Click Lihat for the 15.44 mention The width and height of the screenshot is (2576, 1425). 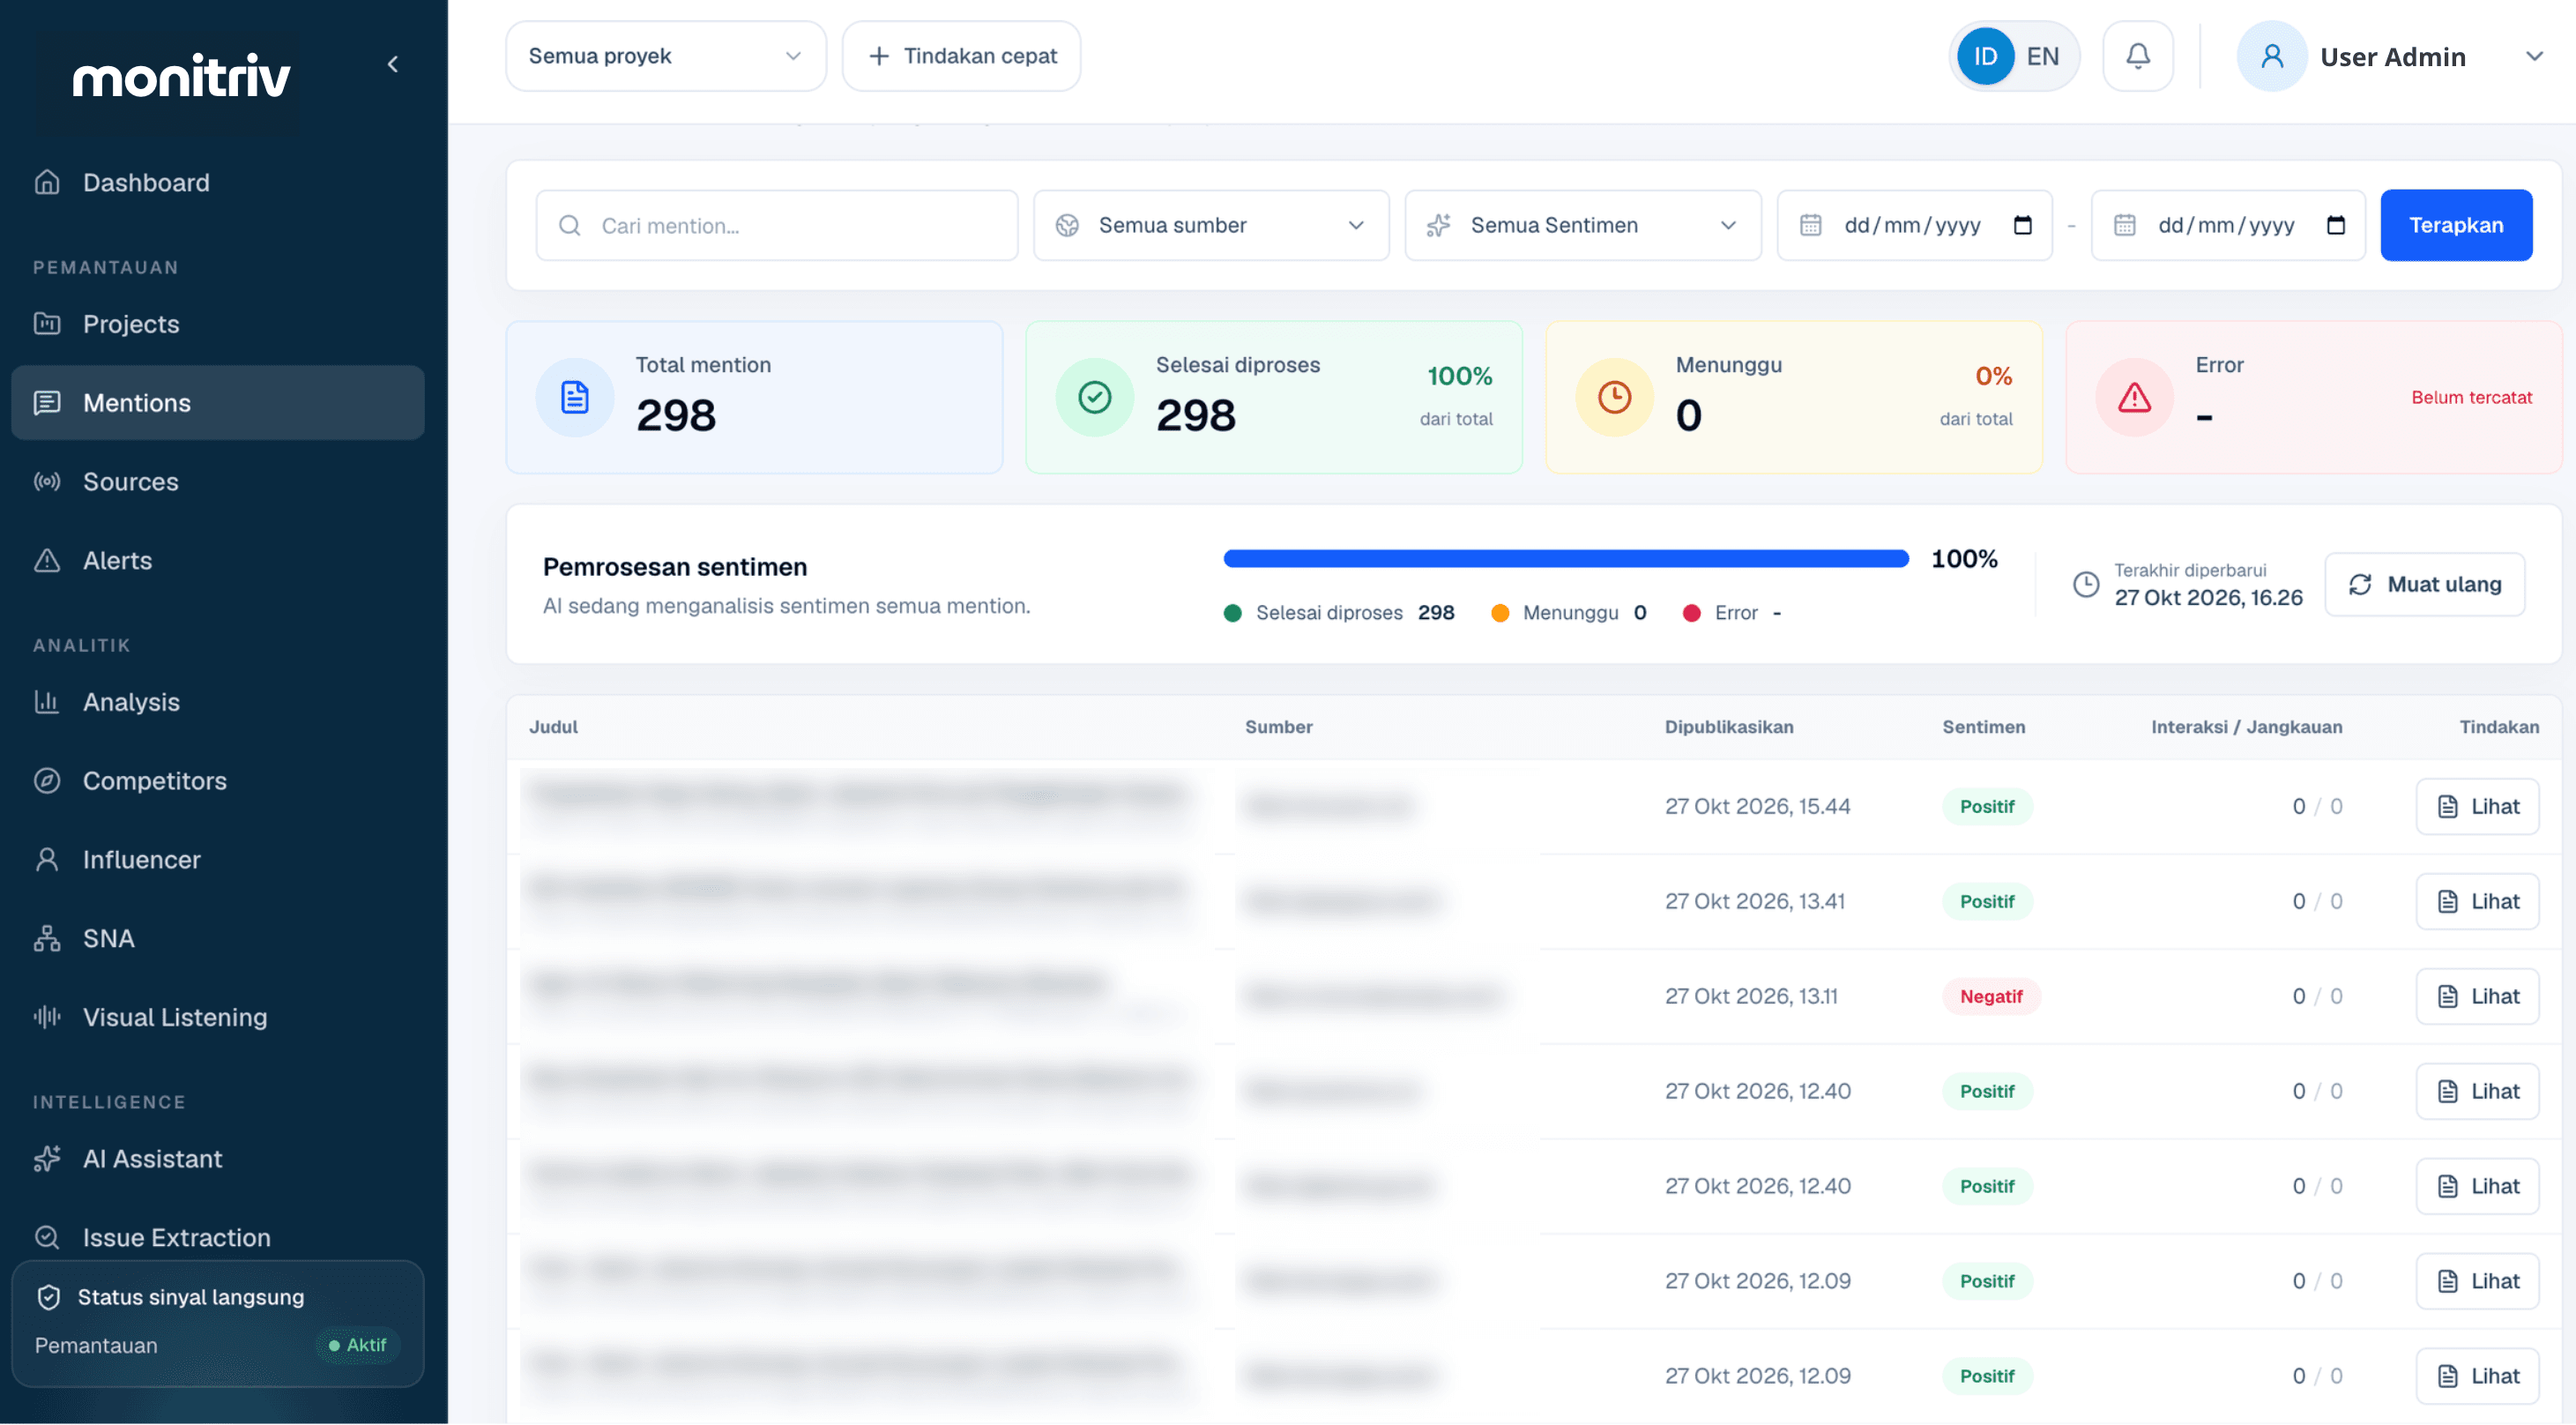(x=2477, y=806)
